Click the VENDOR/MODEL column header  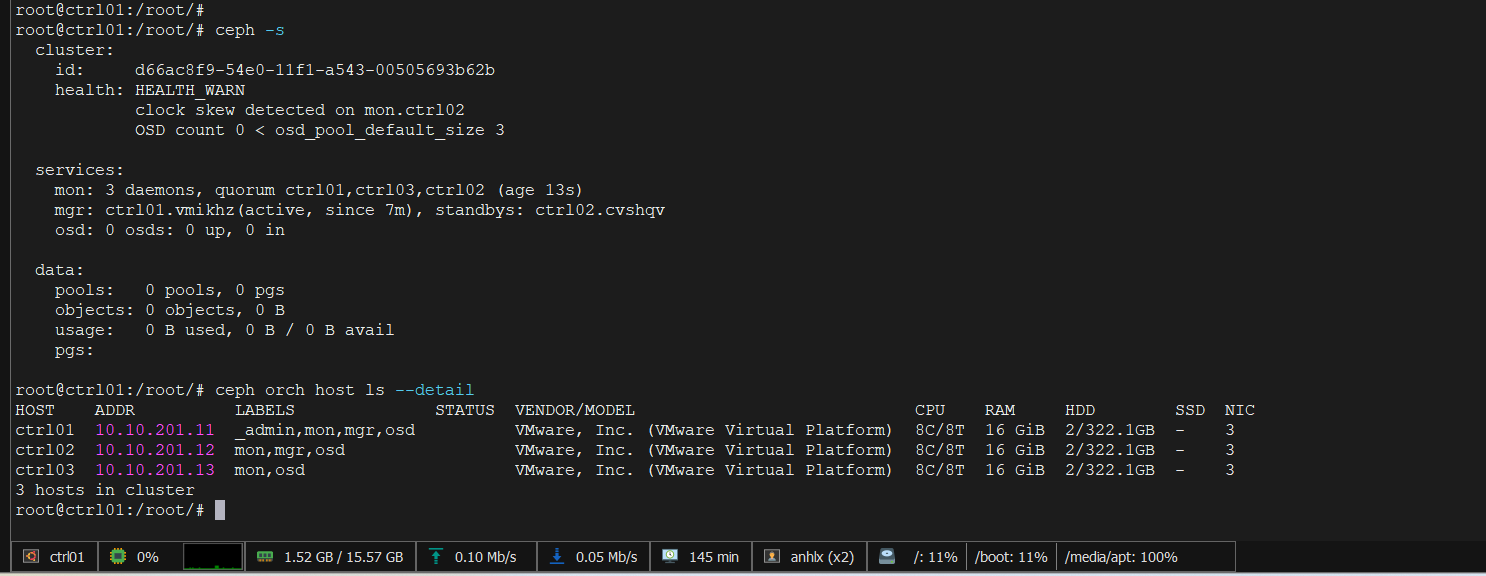575,410
